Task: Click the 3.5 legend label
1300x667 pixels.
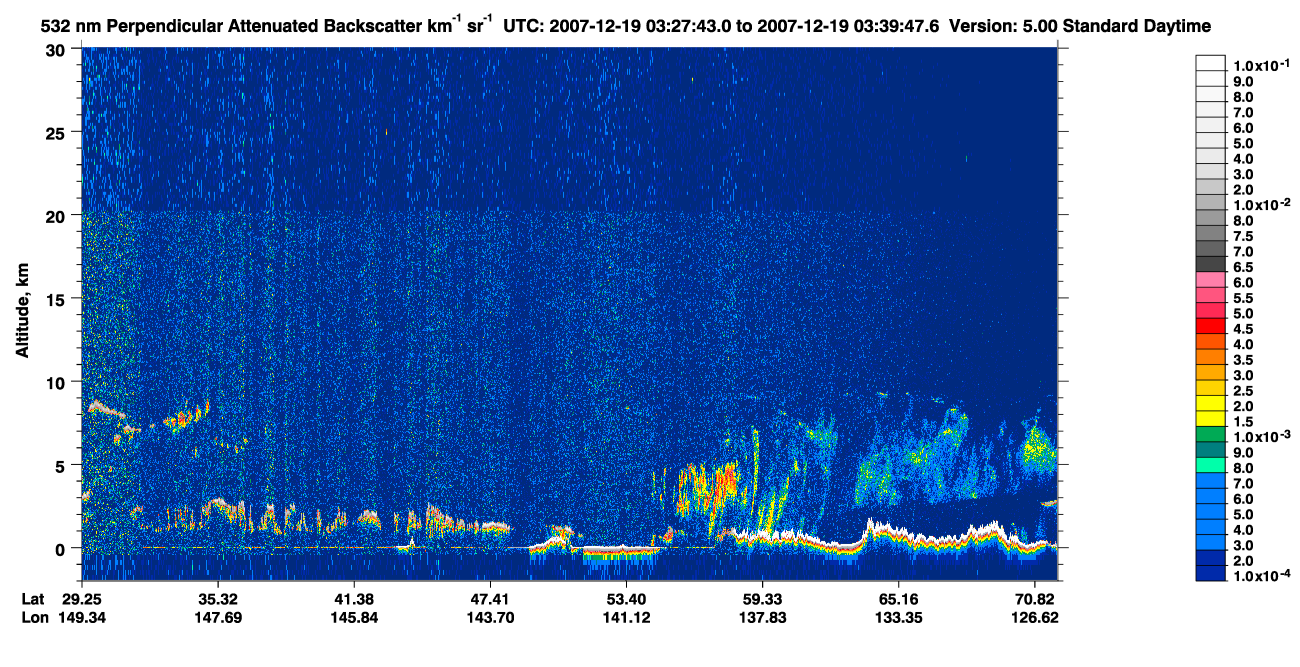Action: 1243,359
